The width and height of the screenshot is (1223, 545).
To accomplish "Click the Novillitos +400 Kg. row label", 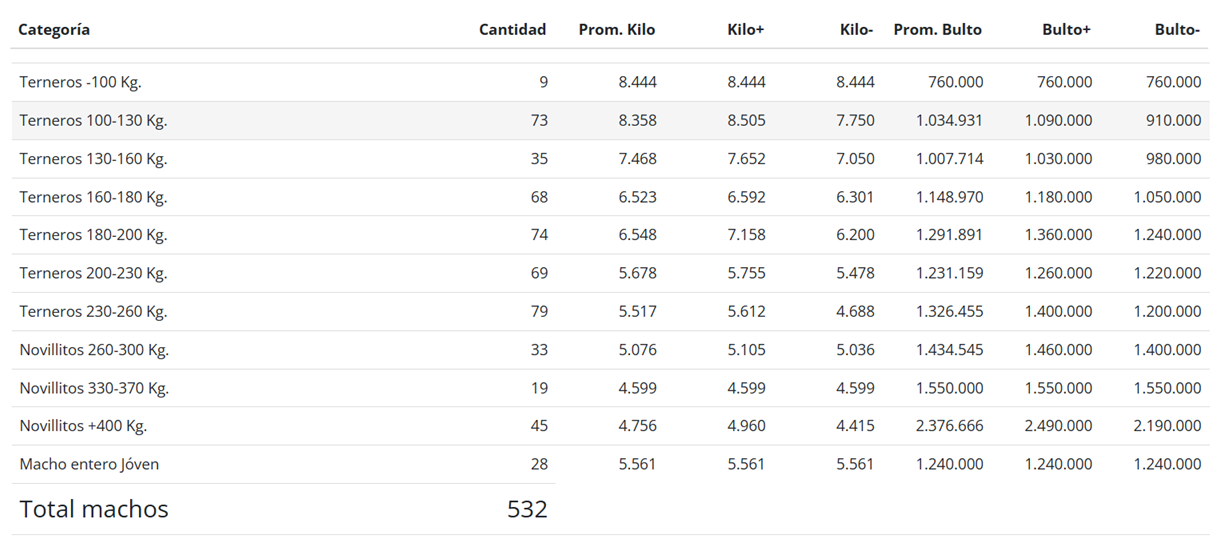I will [83, 426].
